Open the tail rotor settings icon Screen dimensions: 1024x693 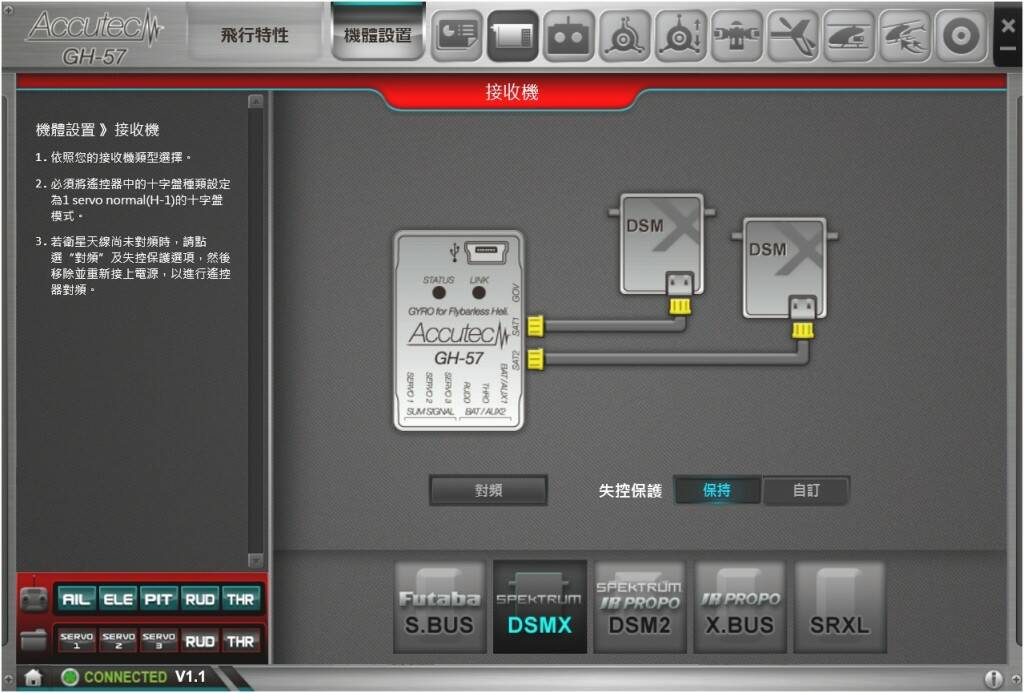[x=792, y=35]
